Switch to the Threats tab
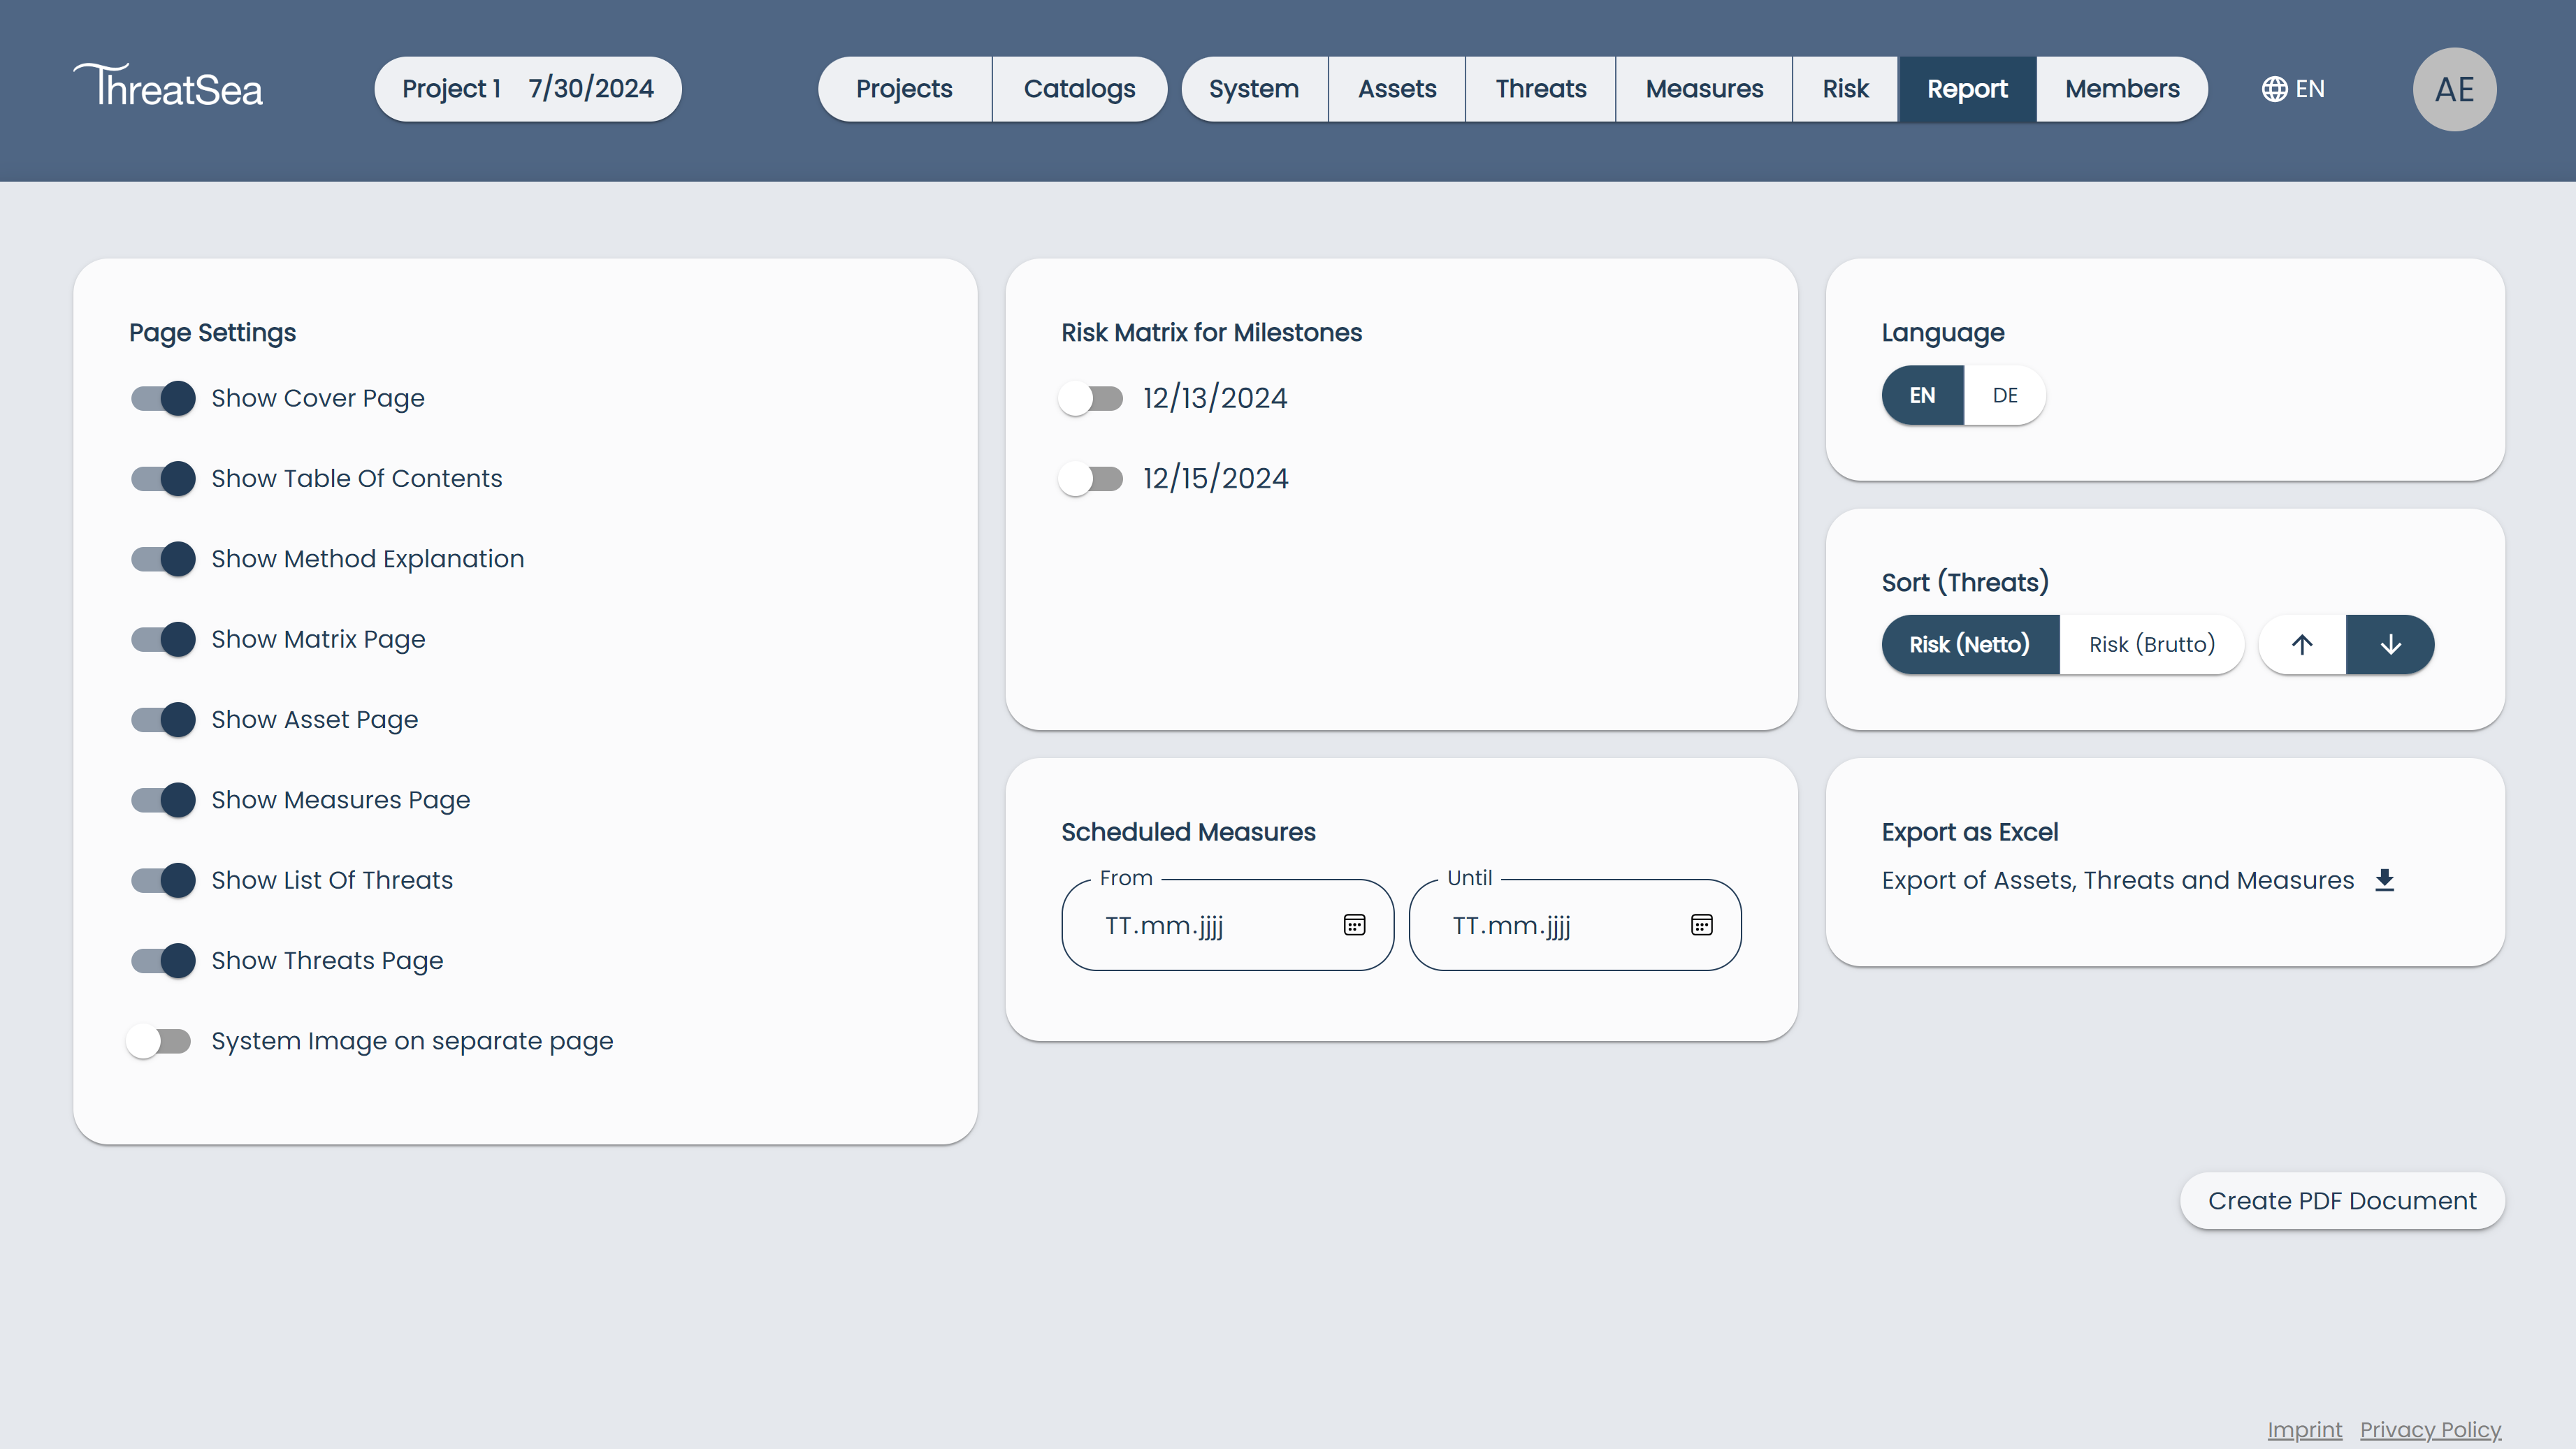This screenshot has width=2576, height=1449. [x=1540, y=88]
